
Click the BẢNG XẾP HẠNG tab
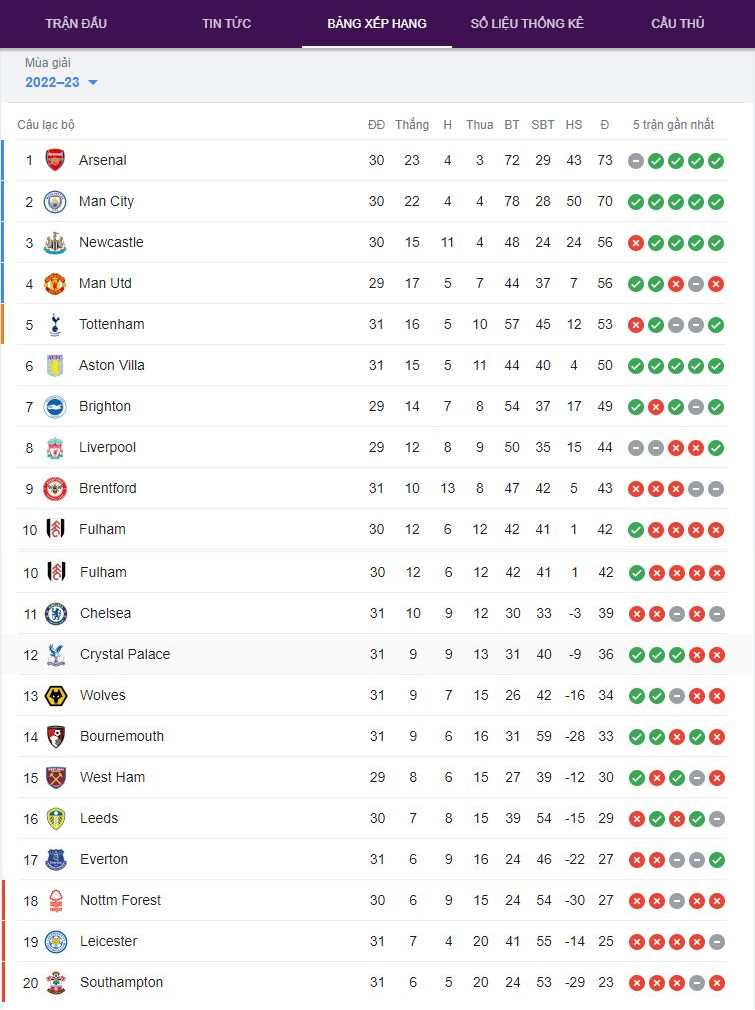click(x=377, y=23)
